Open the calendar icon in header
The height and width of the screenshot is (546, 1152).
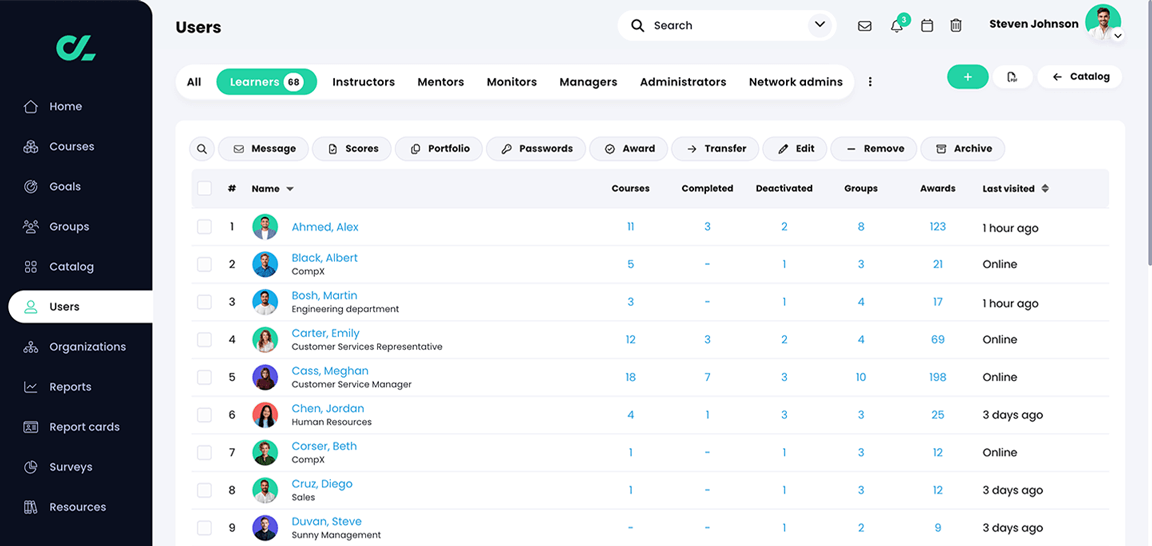click(x=927, y=26)
